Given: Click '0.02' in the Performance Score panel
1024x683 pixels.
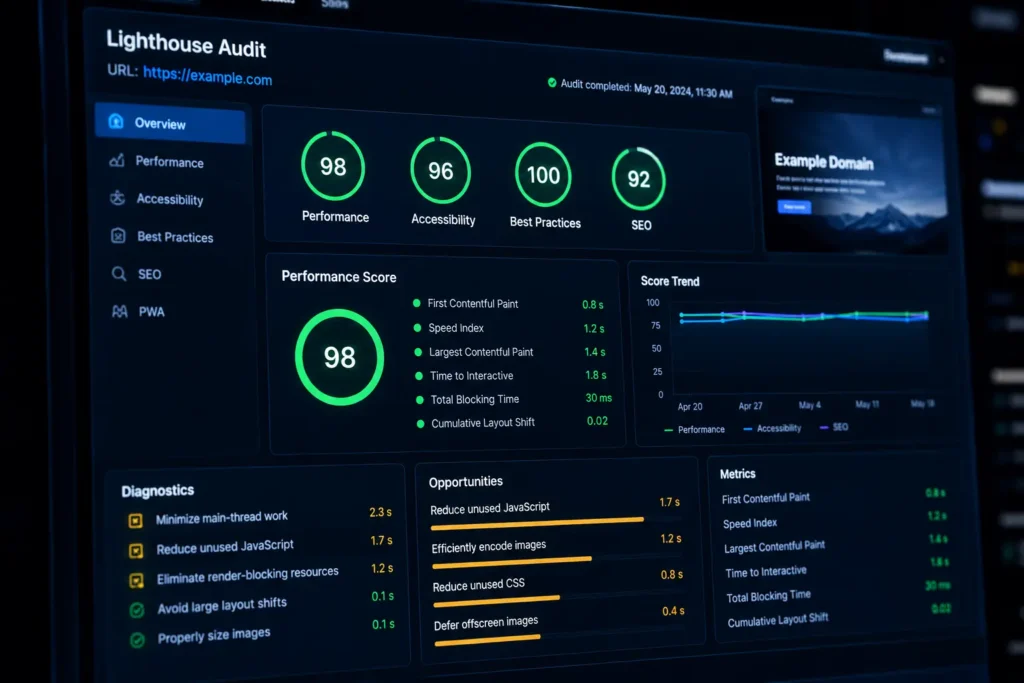Looking at the screenshot, I should click(597, 421).
